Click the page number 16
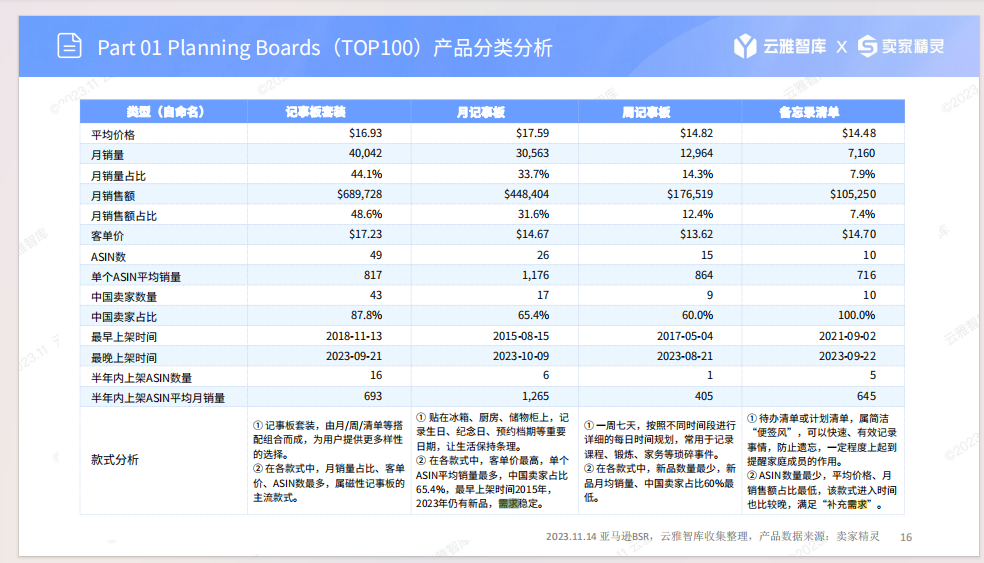This screenshot has width=984, height=563. pos(906,537)
